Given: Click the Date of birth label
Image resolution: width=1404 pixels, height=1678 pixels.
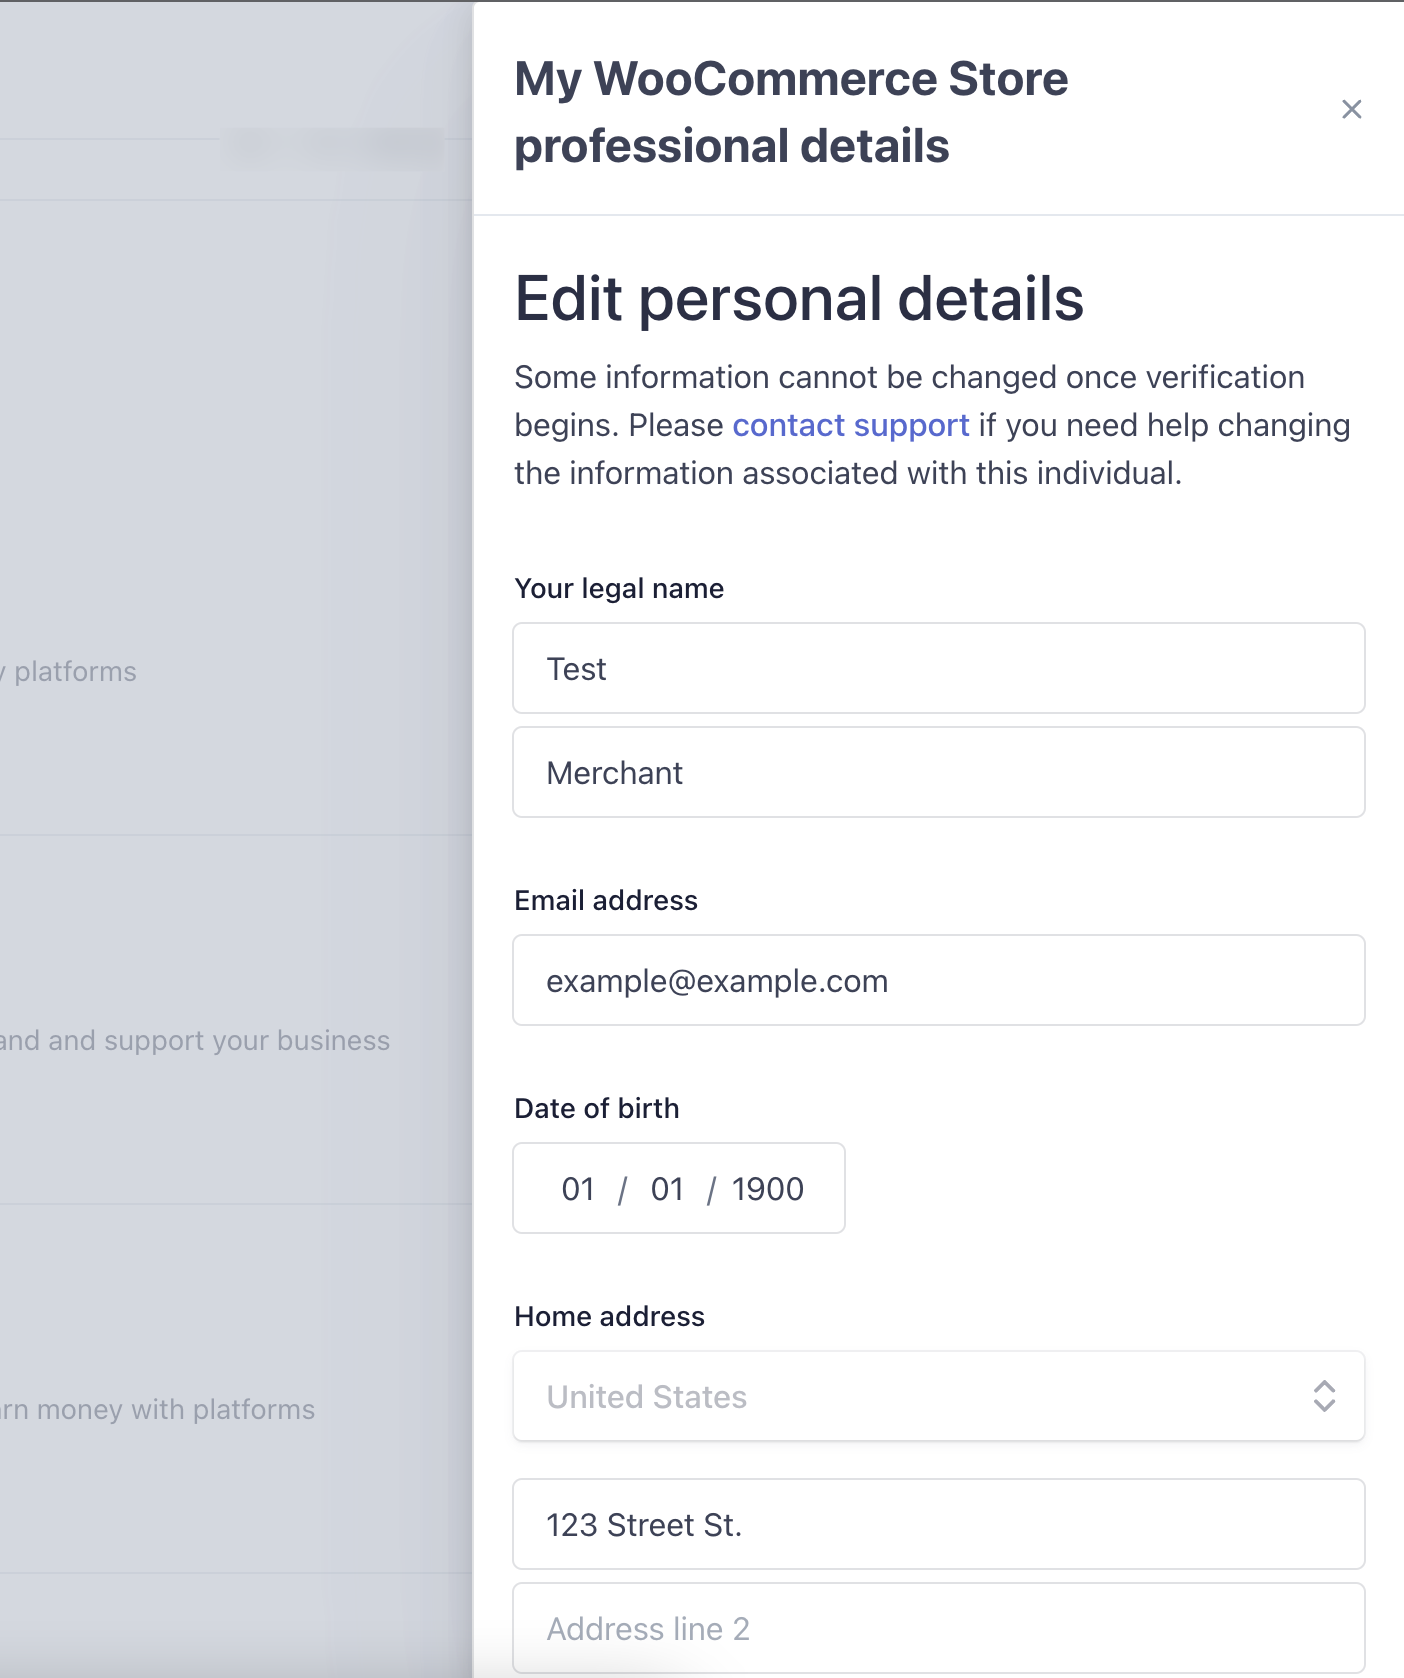Looking at the screenshot, I should click(x=597, y=1108).
